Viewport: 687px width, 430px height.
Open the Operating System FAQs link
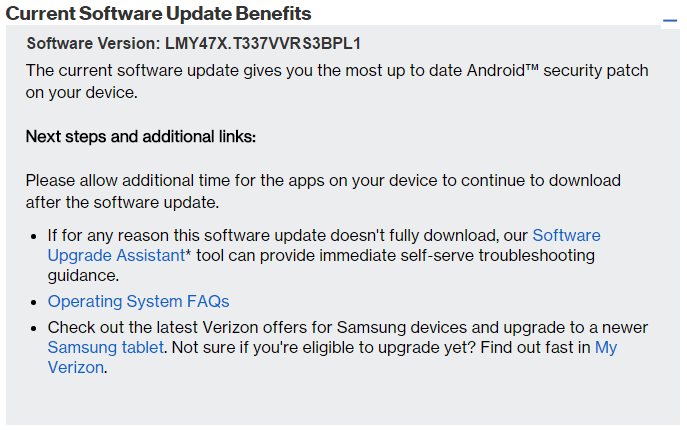coord(138,301)
